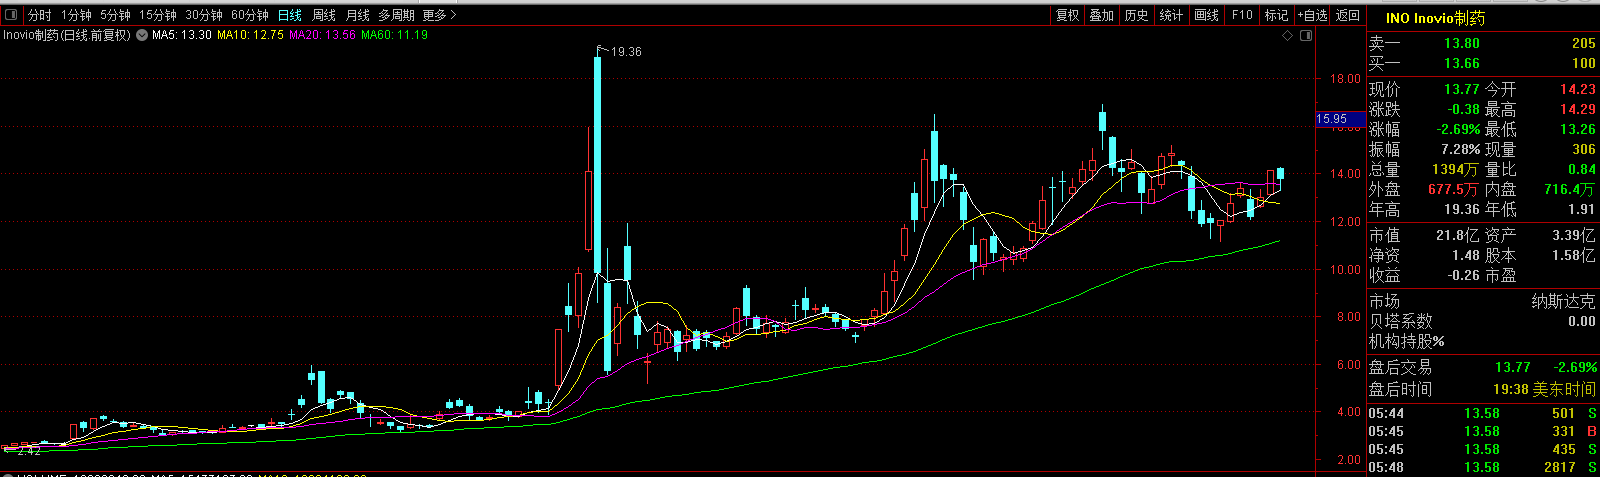This screenshot has width=1600, height=477.
Task: Click the 年低 value 1.91
Action: [x=1582, y=209]
